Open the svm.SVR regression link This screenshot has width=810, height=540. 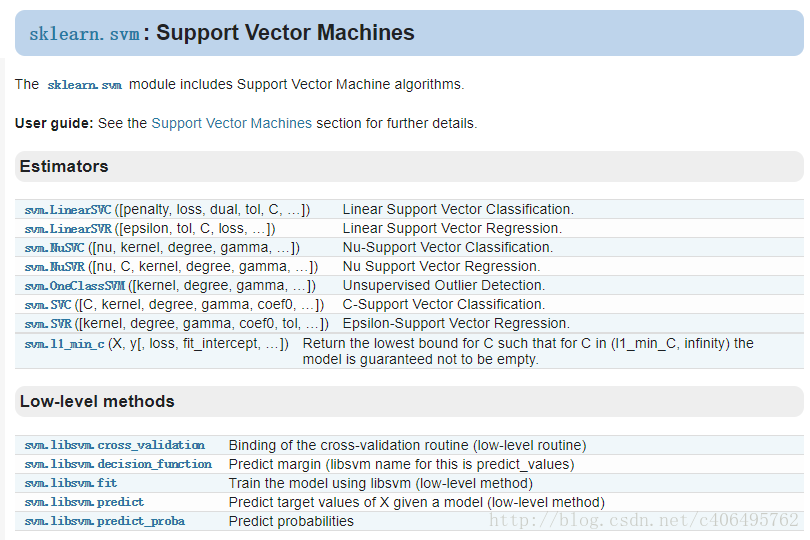point(47,324)
